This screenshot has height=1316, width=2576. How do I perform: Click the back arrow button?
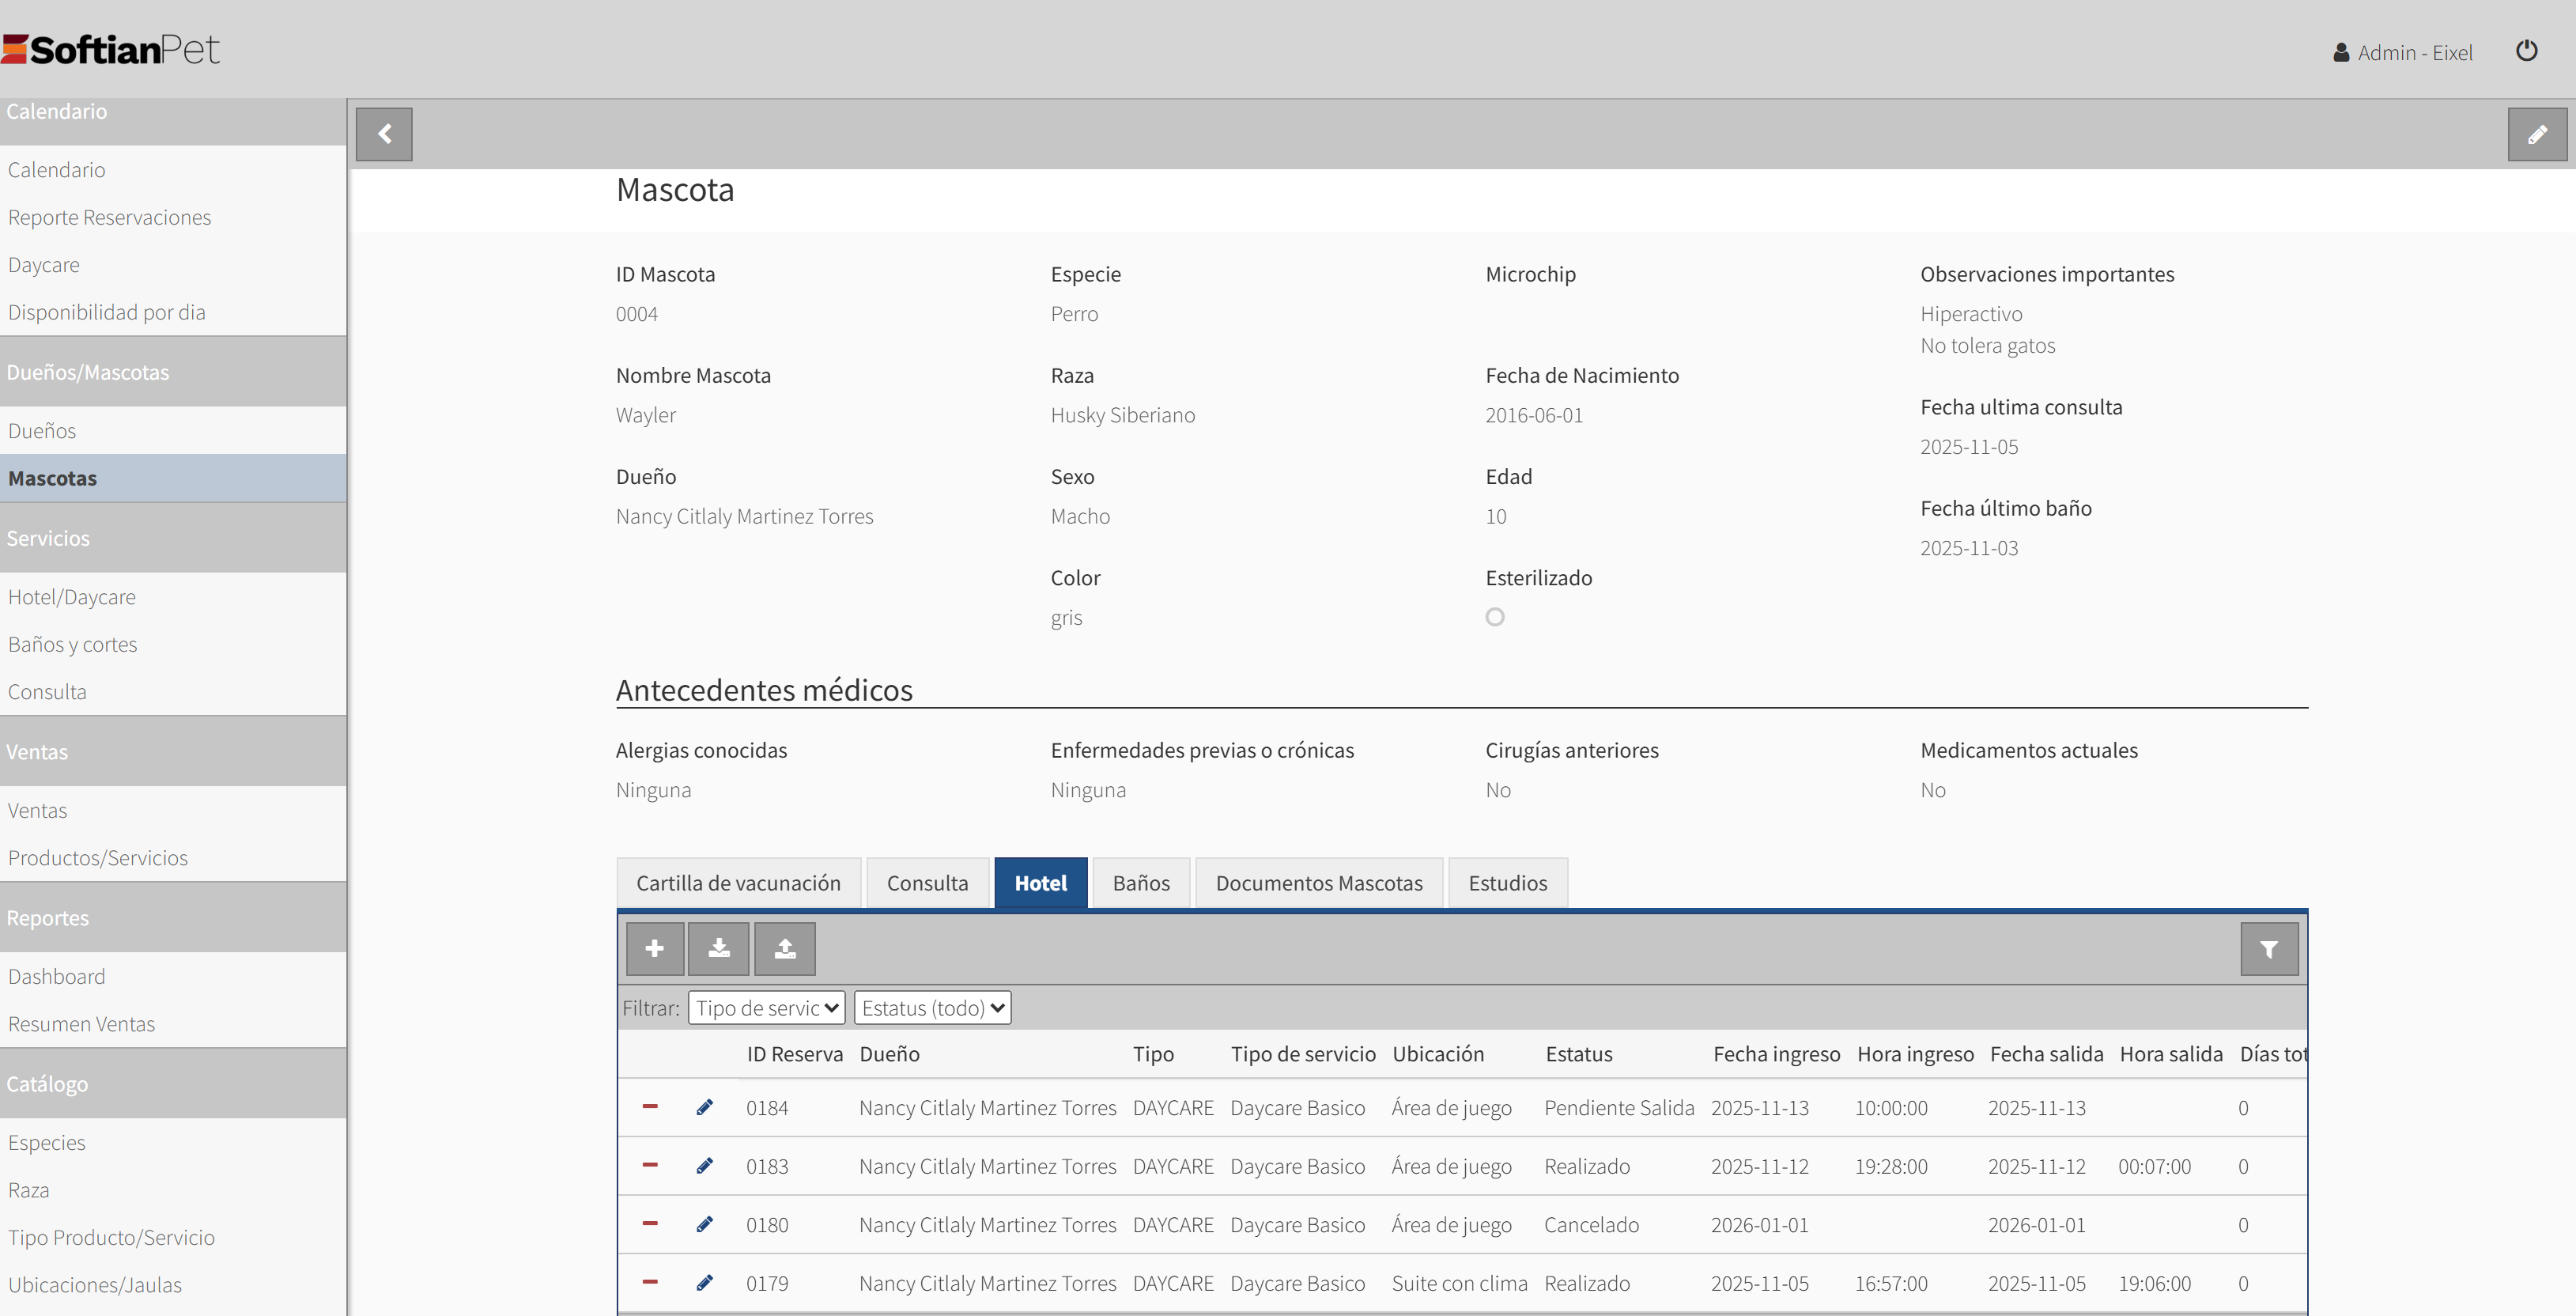click(384, 134)
